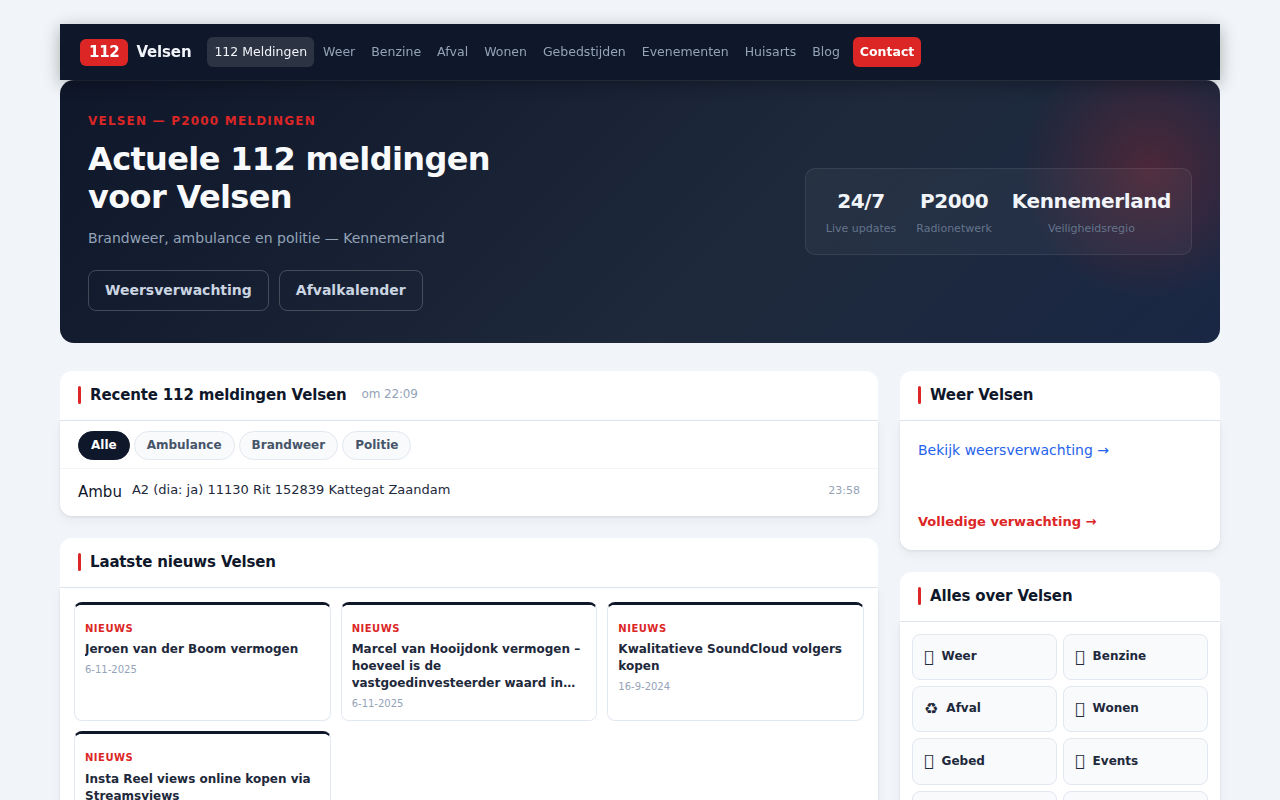The image size is (1280, 800).
Task: Open the Gebedstijden menu item
Action: point(584,52)
